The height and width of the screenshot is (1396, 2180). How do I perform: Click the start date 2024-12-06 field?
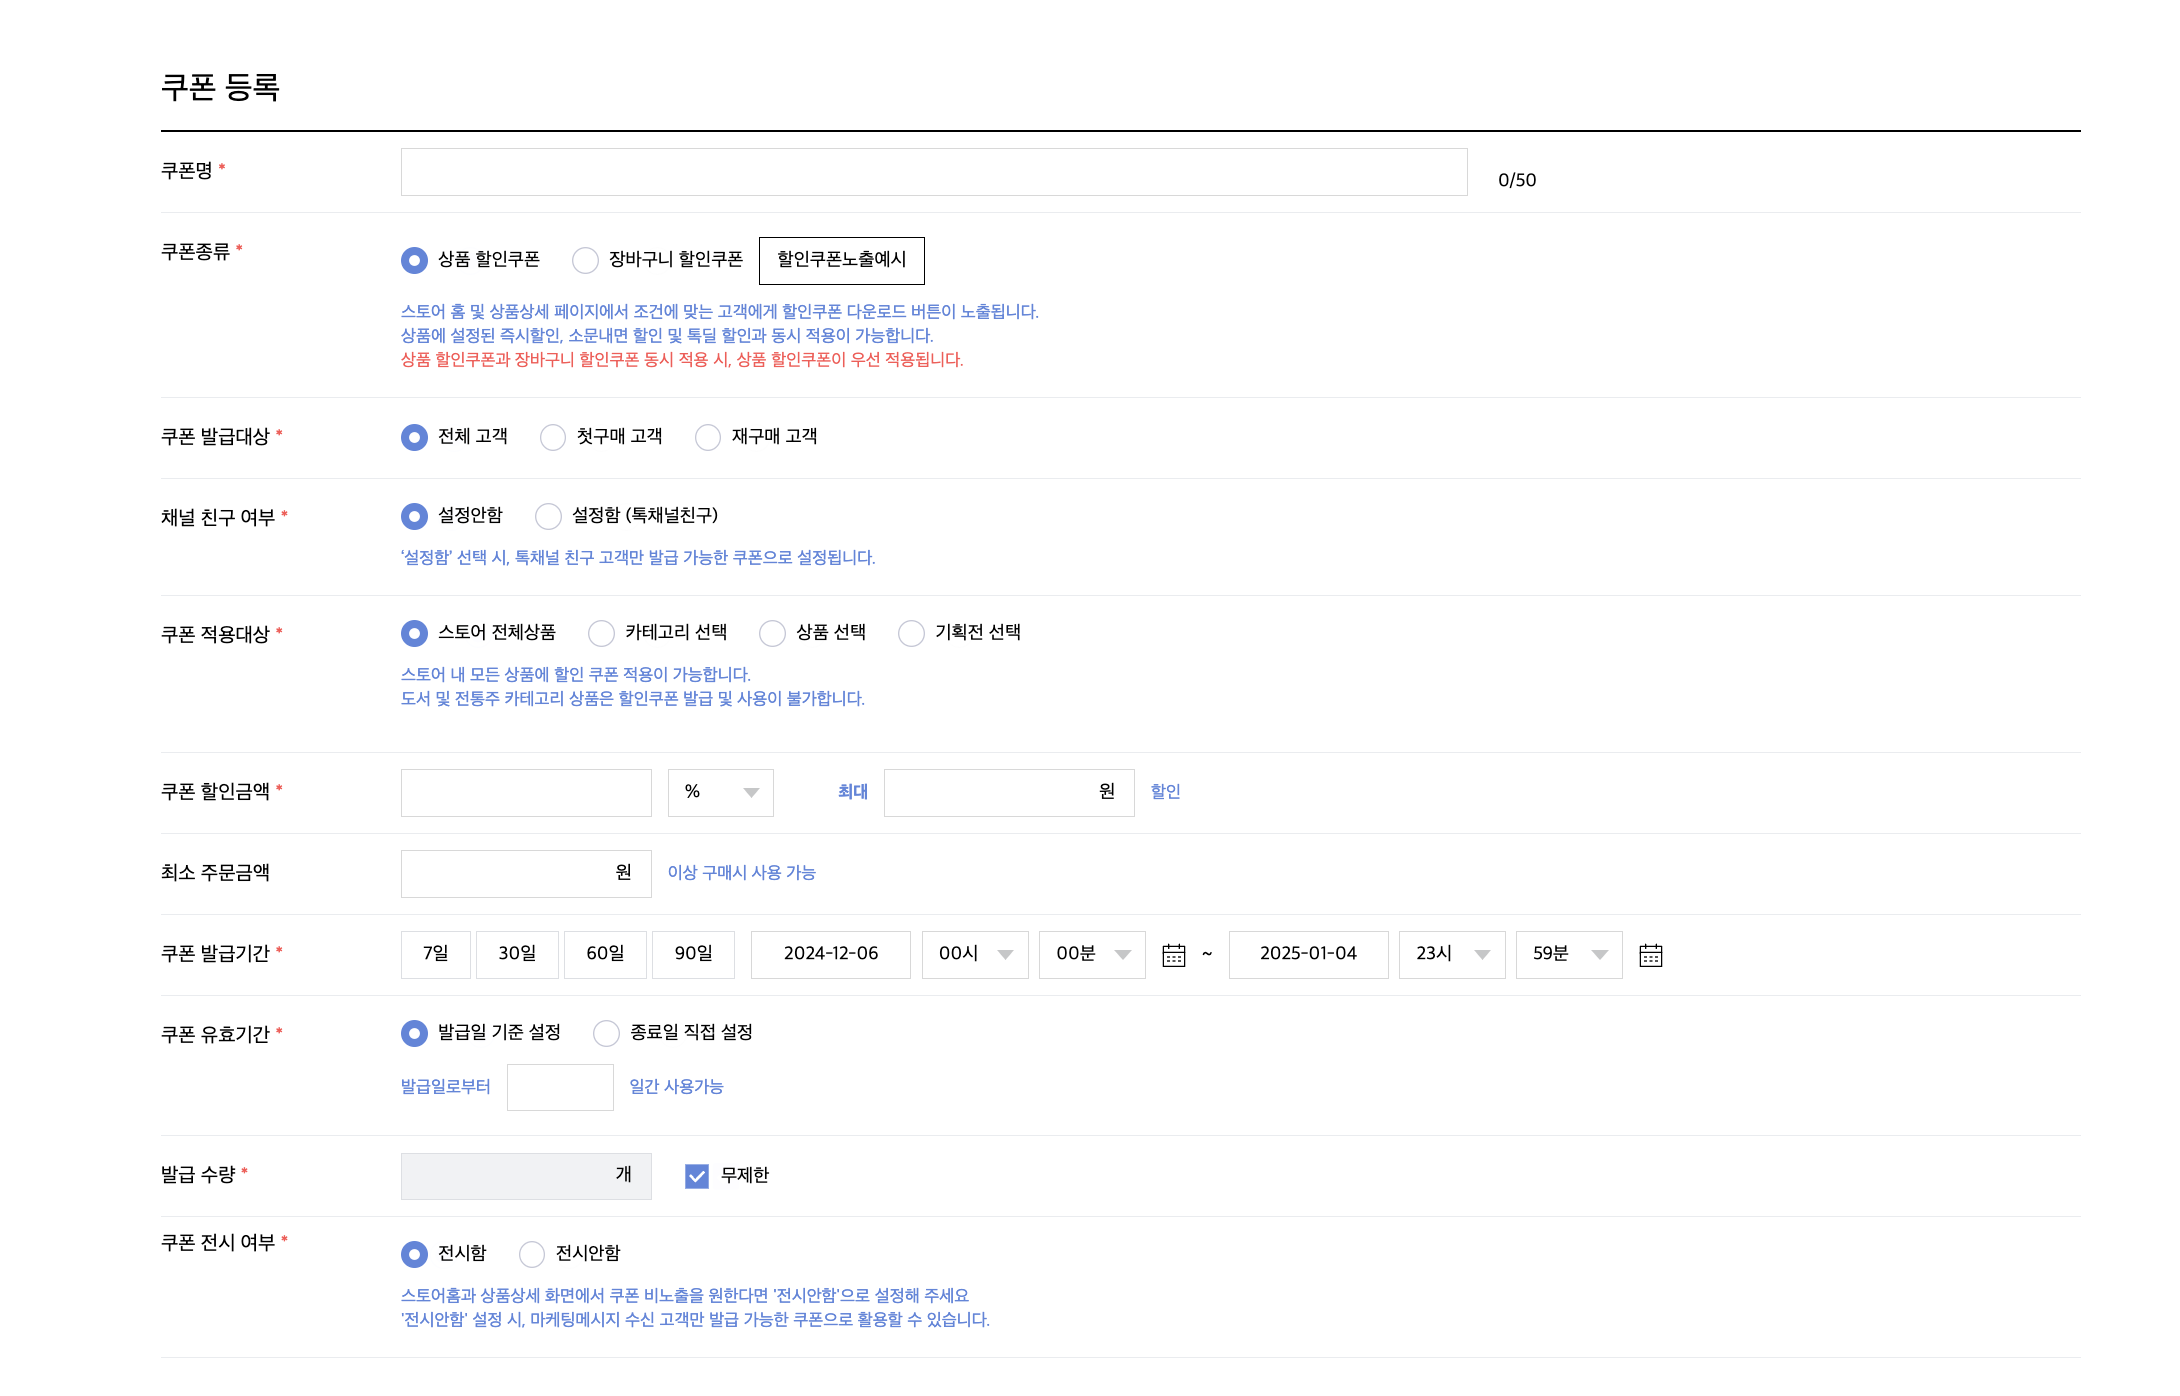click(830, 955)
